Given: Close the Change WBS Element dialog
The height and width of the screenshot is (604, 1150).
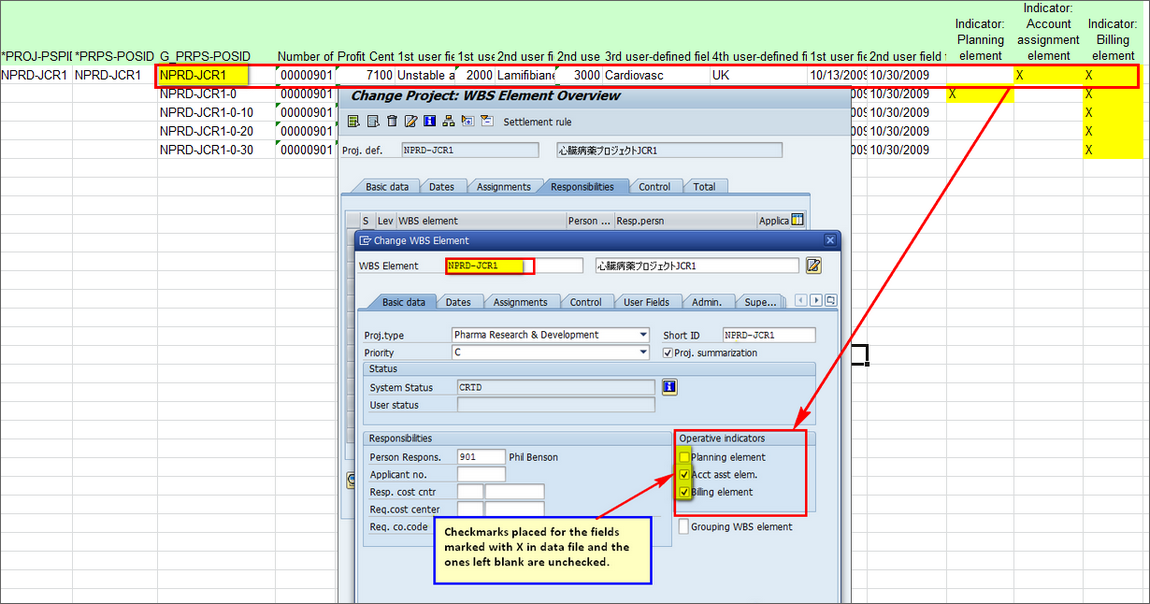Looking at the screenshot, I should pyautogui.click(x=829, y=241).
